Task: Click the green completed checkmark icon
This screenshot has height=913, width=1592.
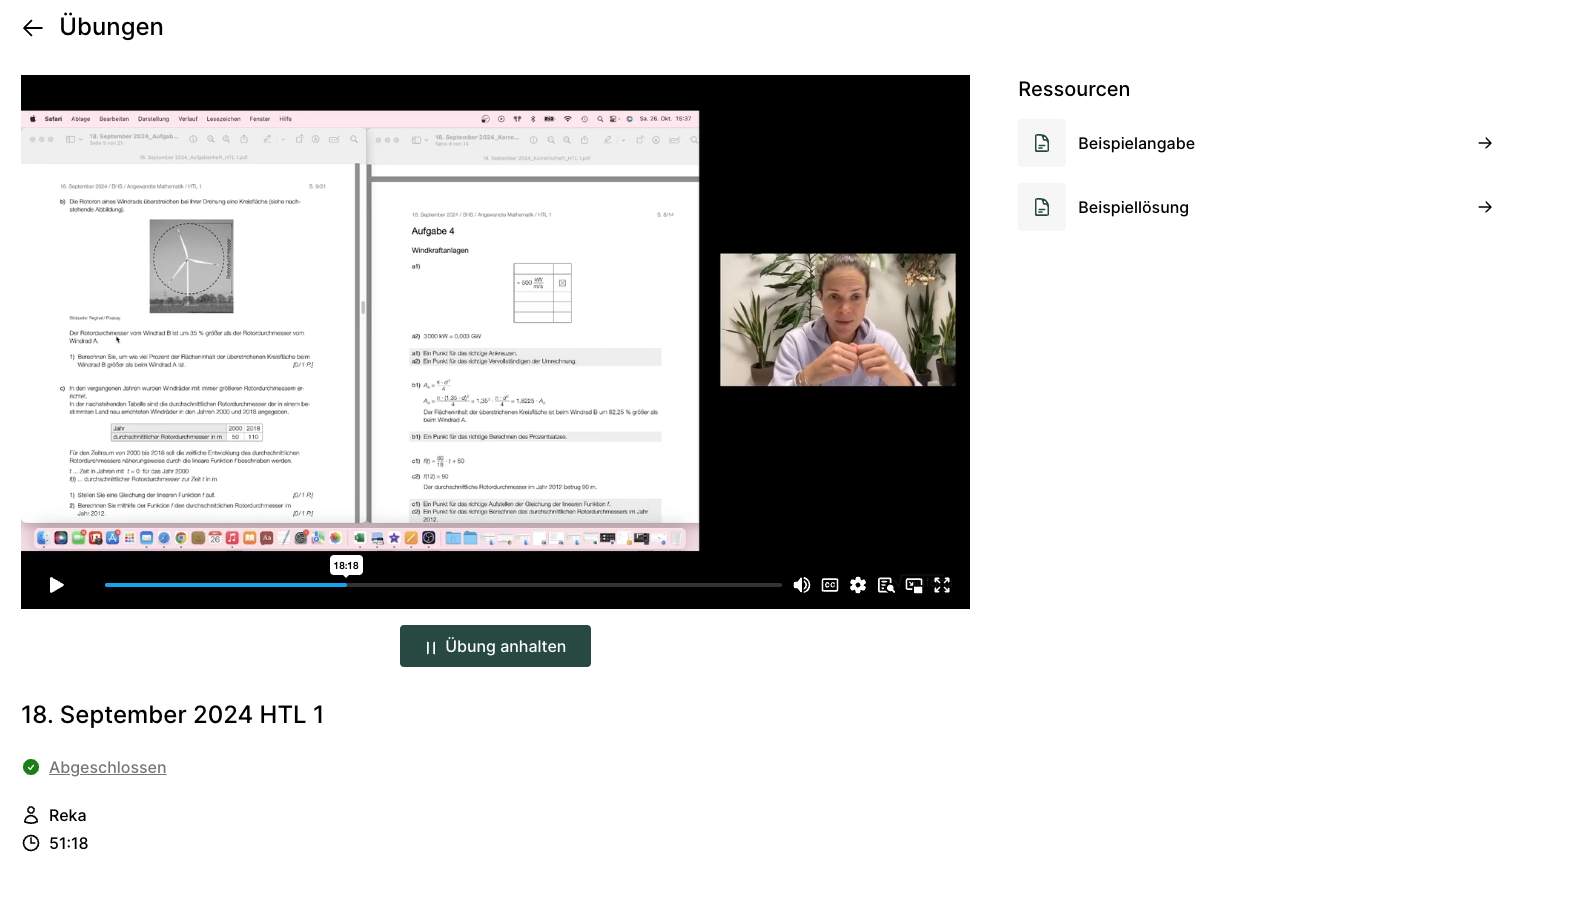Action: pyautogui.click(x=31, y=767)
